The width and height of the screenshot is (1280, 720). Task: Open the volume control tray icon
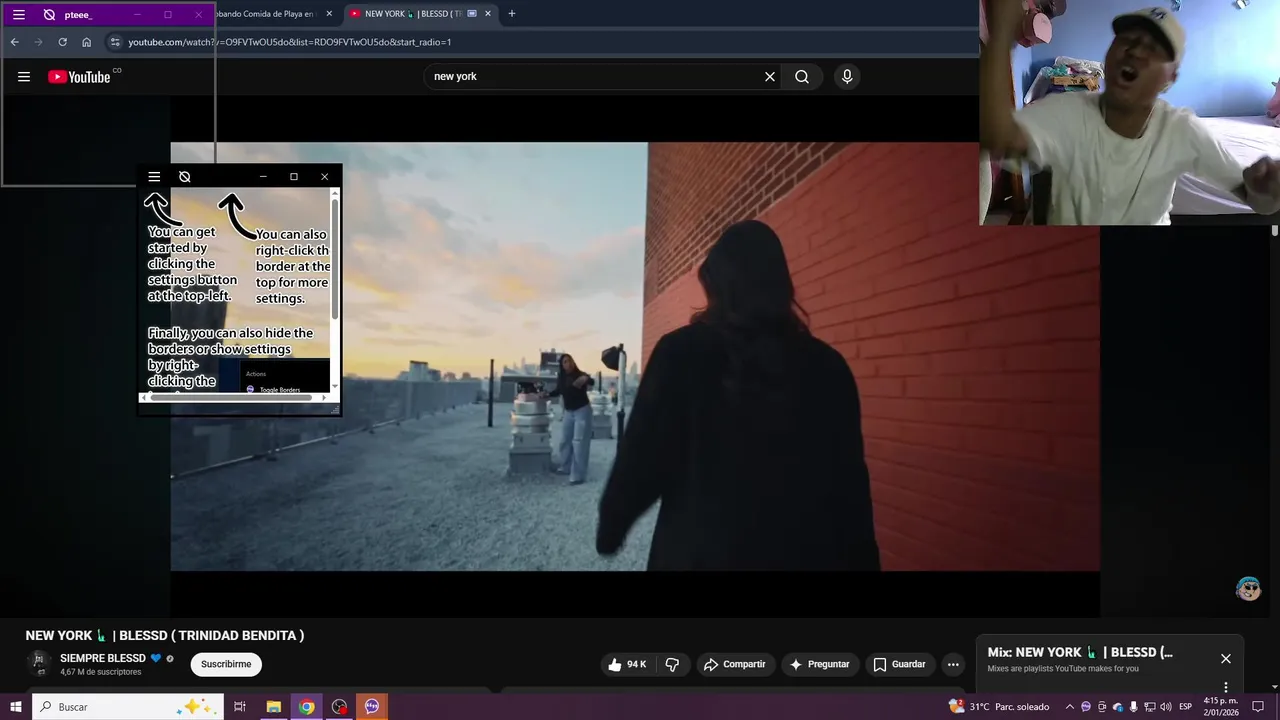pos(1165,707)
